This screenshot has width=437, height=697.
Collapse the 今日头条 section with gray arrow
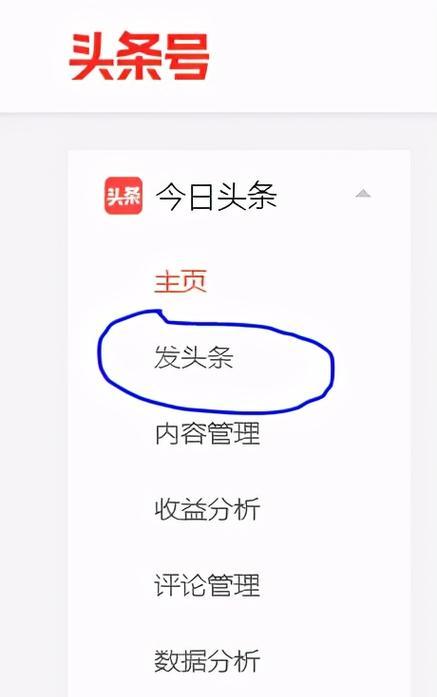tap(363, 194)
